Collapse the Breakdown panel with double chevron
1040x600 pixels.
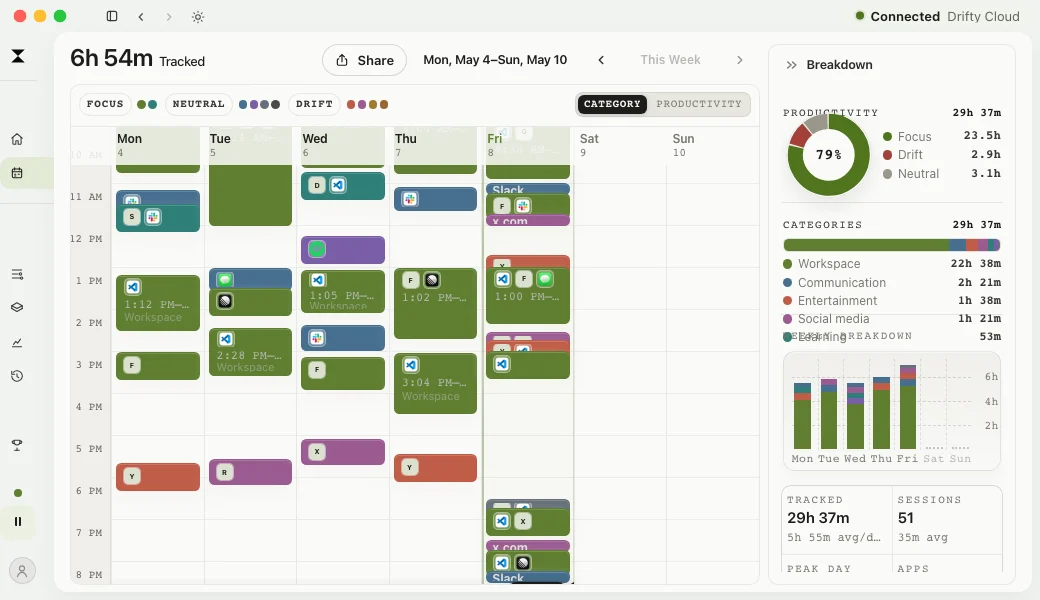point(791,65)
